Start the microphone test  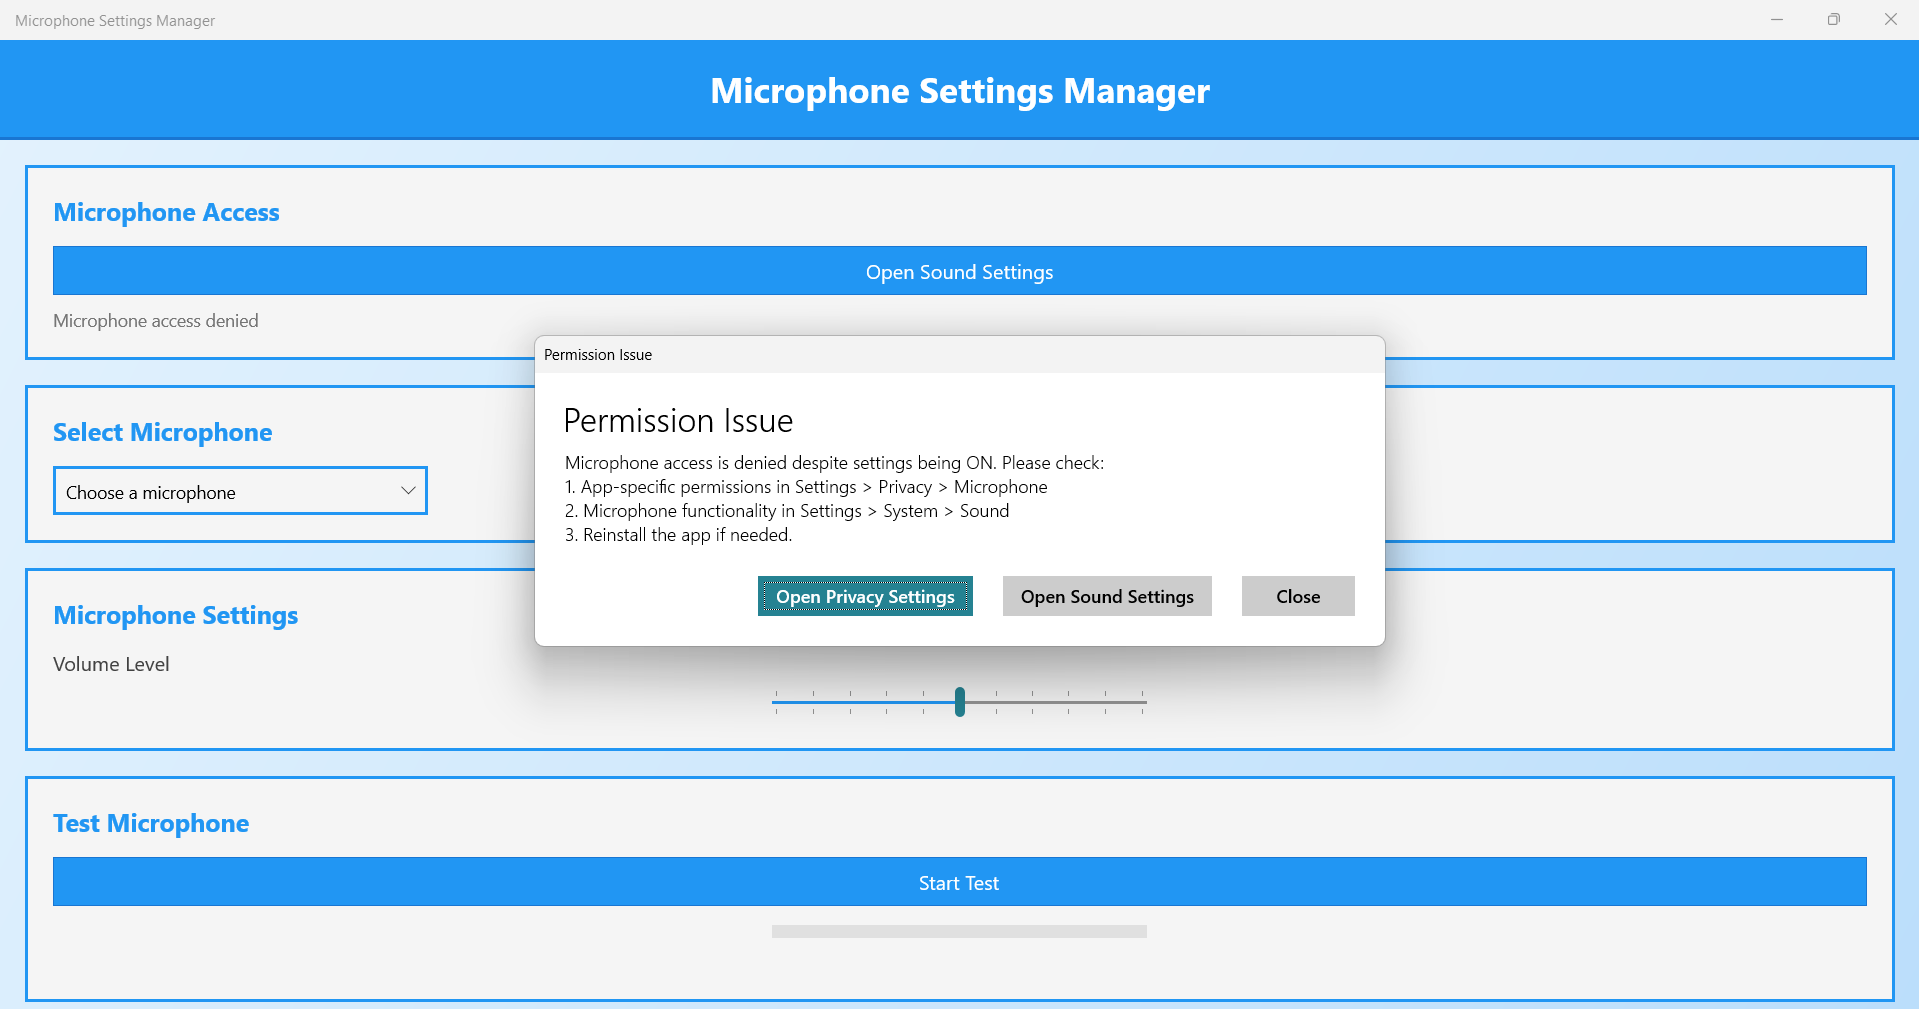click(x=959, y=882)
